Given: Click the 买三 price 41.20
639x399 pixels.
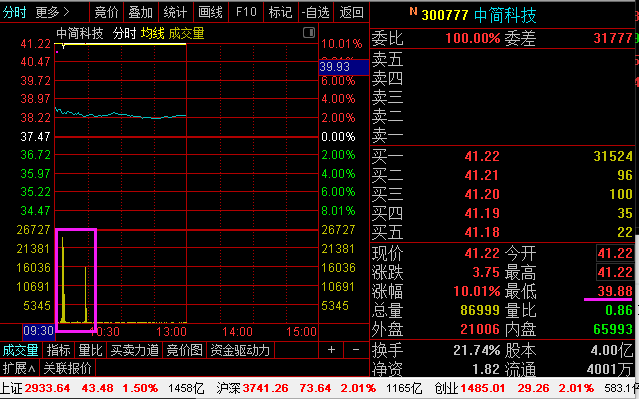Looking at the screenshot, I should point(482,194).
